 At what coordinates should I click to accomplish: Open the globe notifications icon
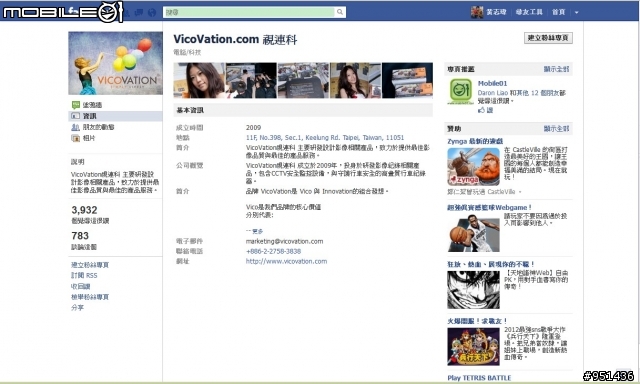[152, 13]
